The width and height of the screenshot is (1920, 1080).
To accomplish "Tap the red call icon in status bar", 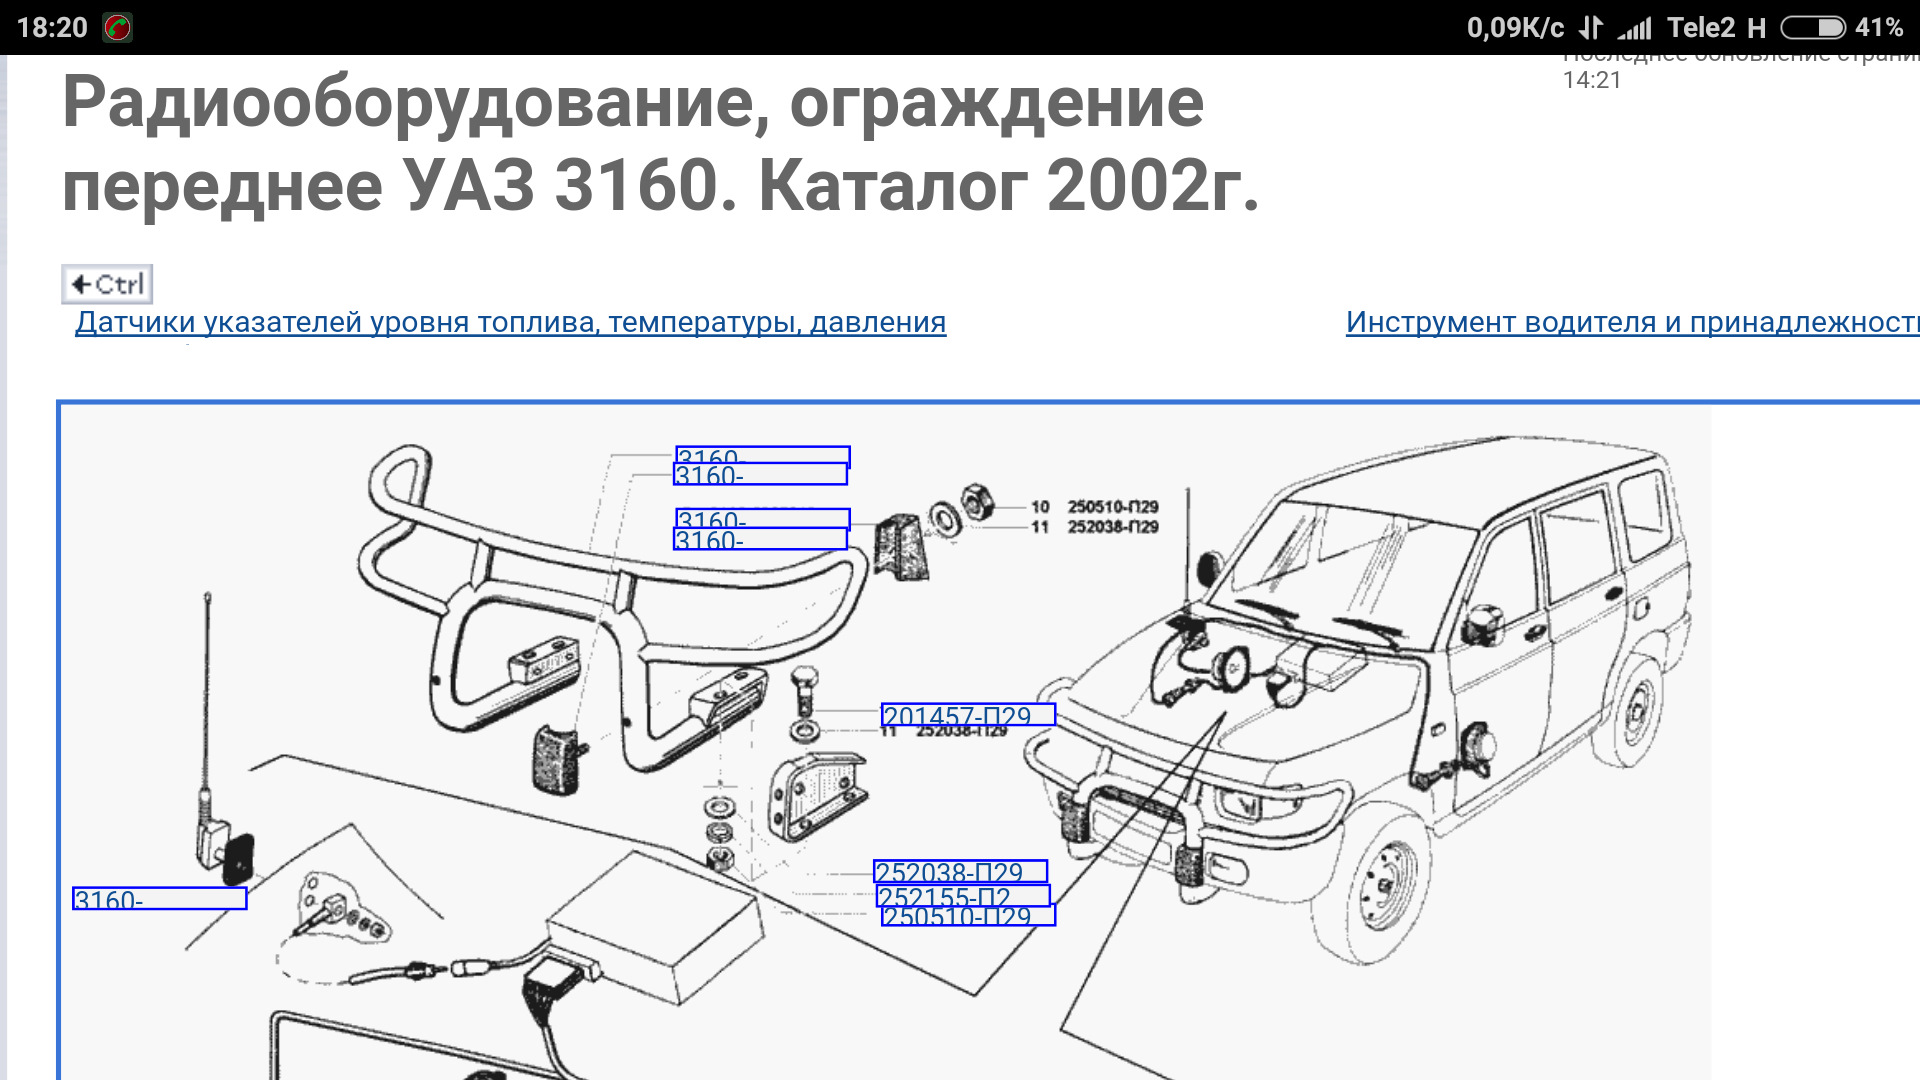I will click(x=118, y=27).
